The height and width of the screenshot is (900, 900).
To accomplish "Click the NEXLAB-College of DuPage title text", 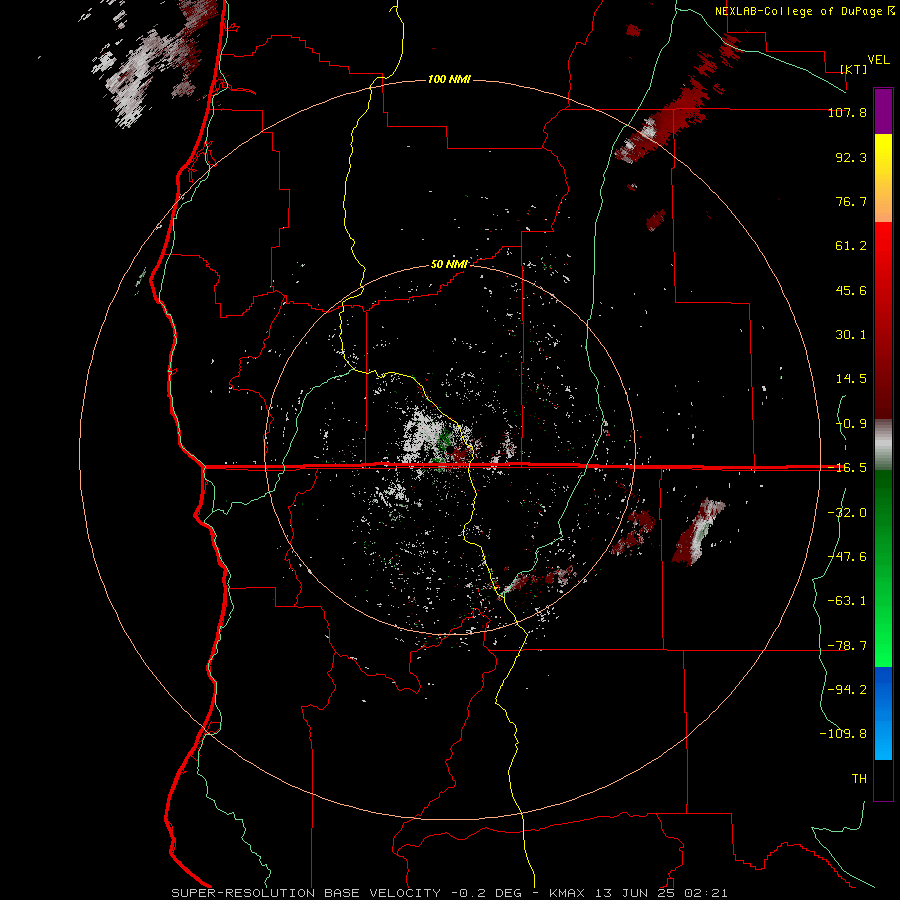I will [805, 11].
